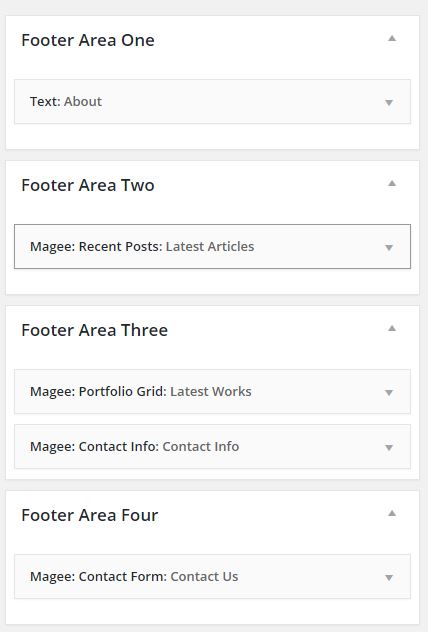Expand the Portfolio Grid widget arrow
The height and width of the screenshot is (632, 428).
tap(389, 393)
